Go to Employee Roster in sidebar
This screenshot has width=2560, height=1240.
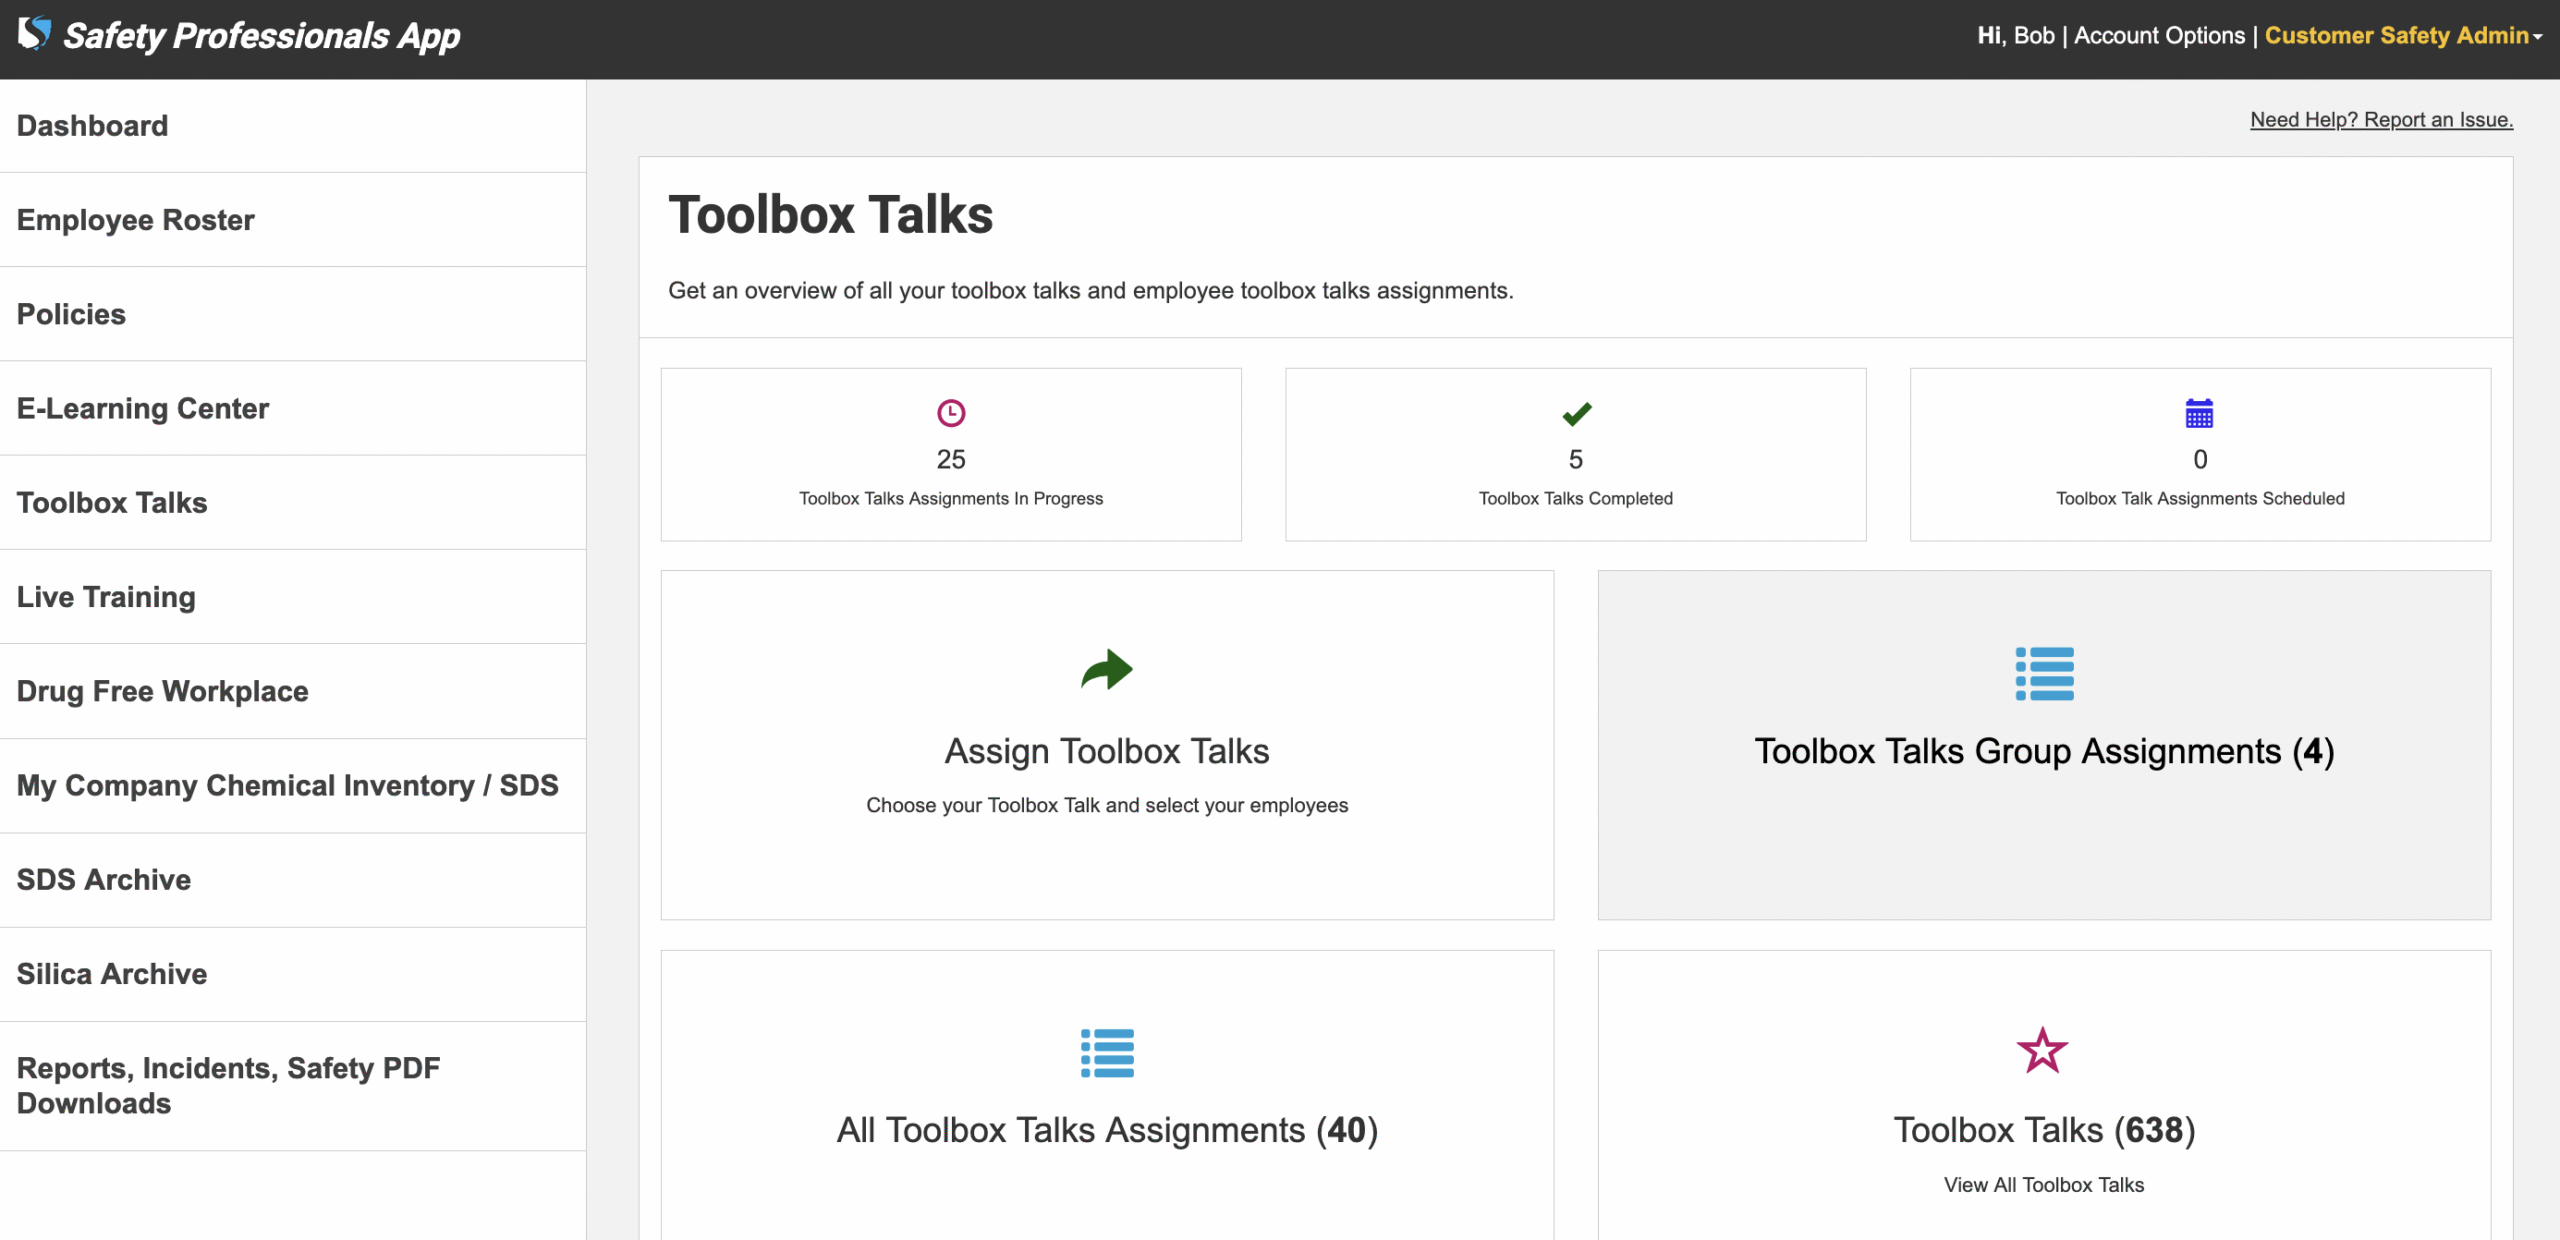[x=135, y=220]
